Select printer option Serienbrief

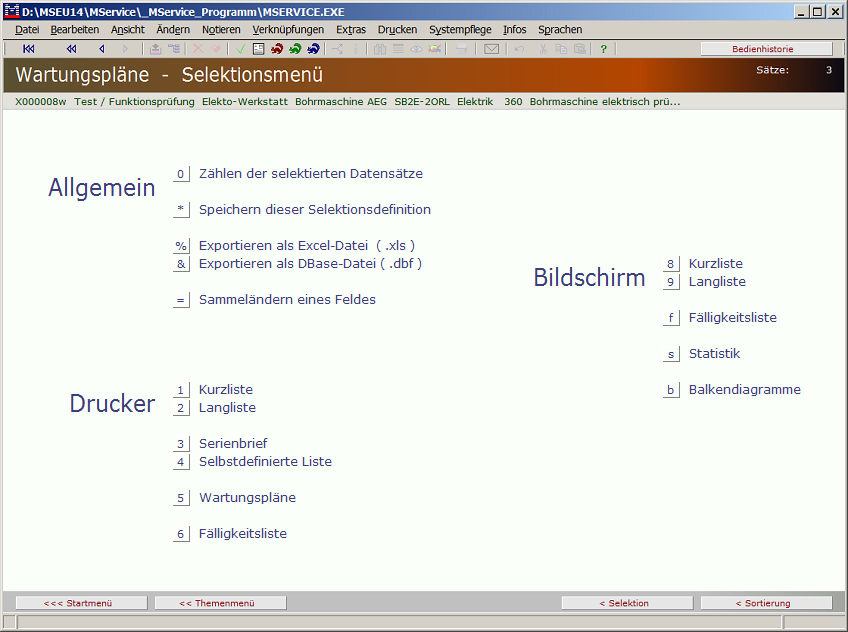click(233, 443)
